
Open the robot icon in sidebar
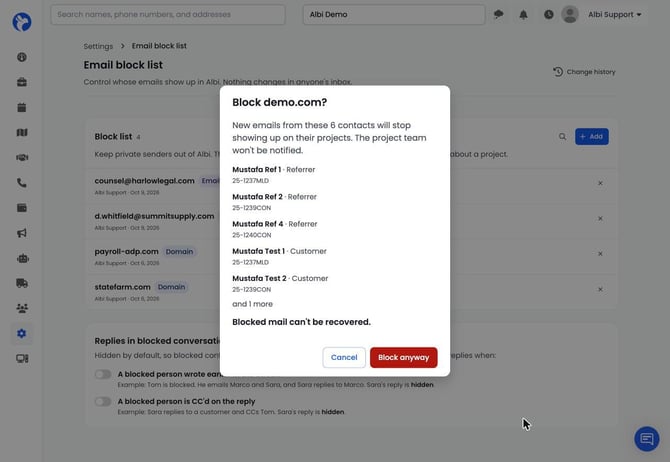[22, 258]
